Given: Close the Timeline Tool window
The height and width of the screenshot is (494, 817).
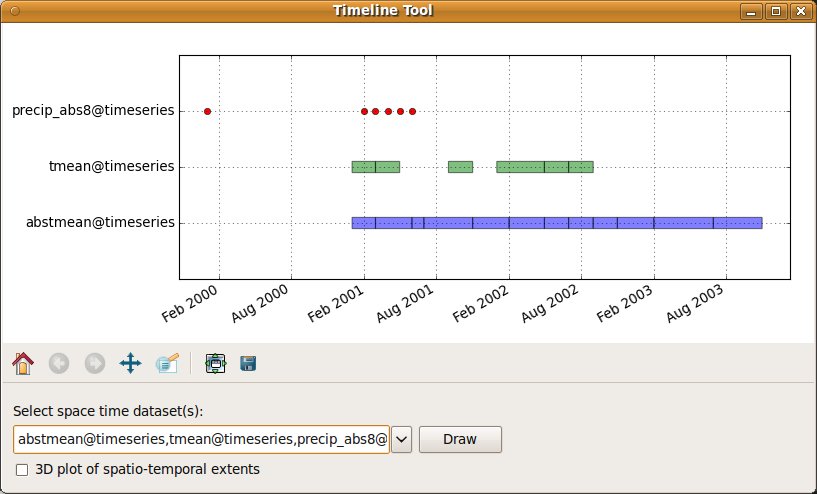Looking at the screenshot, I should coord(799,11).
